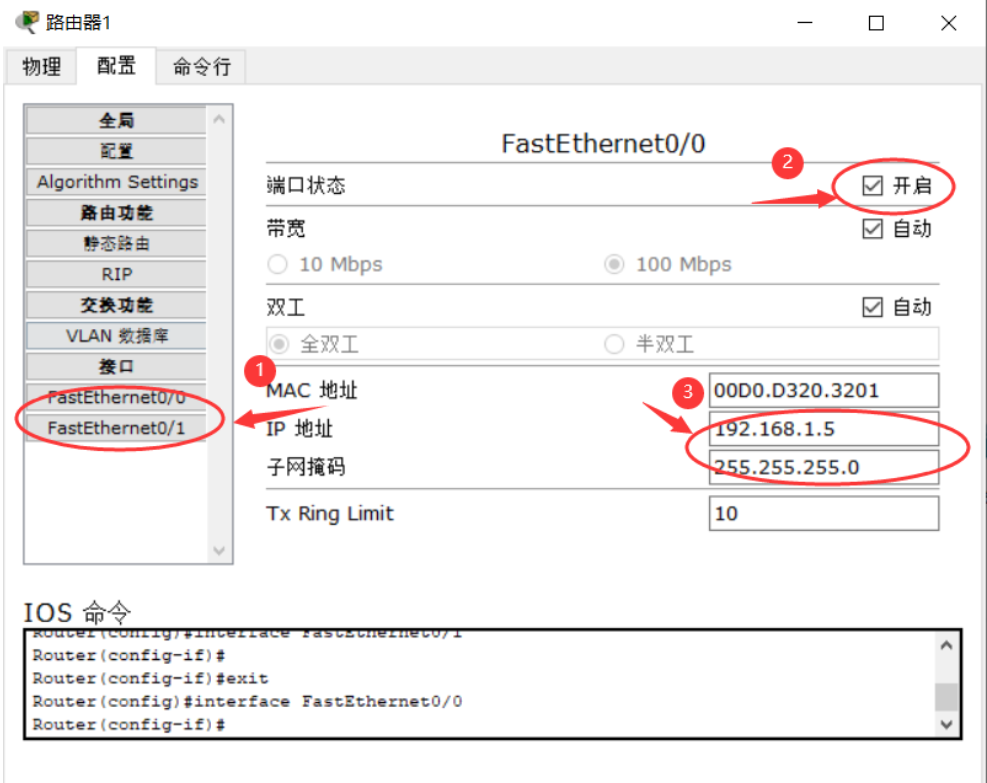Click the 路由功能 section header

(x=116, y=213)
